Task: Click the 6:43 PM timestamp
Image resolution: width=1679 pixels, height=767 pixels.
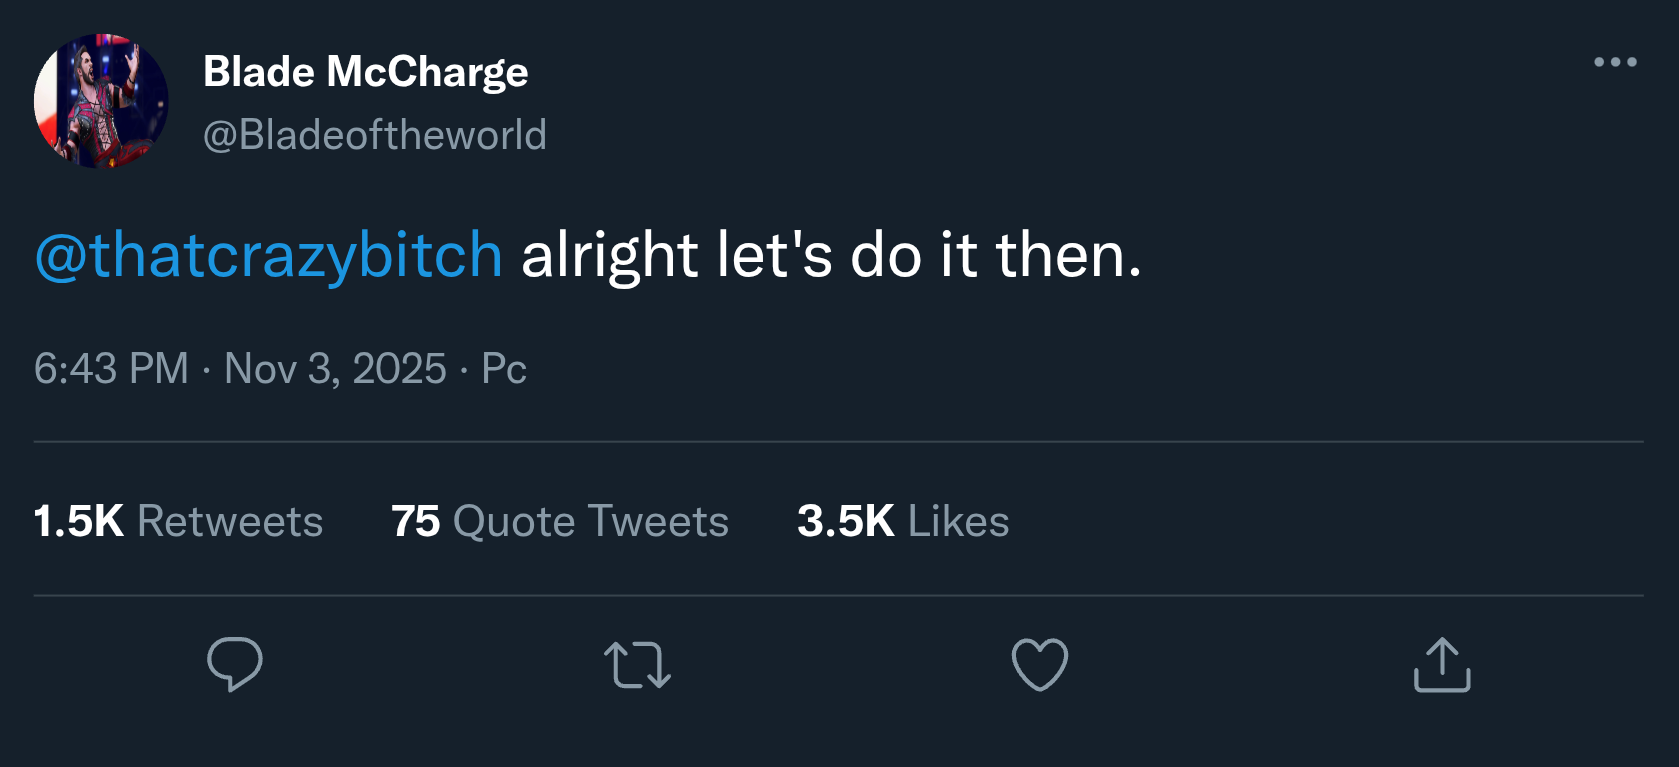Action: (111, 369)
